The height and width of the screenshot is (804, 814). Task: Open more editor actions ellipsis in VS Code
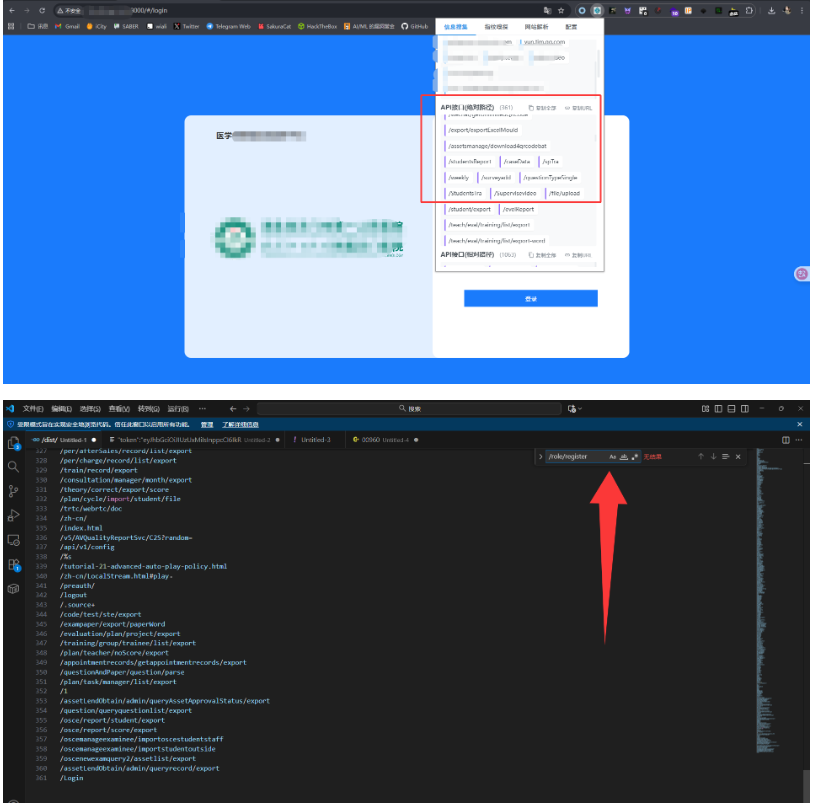click(x=798, y=440)
